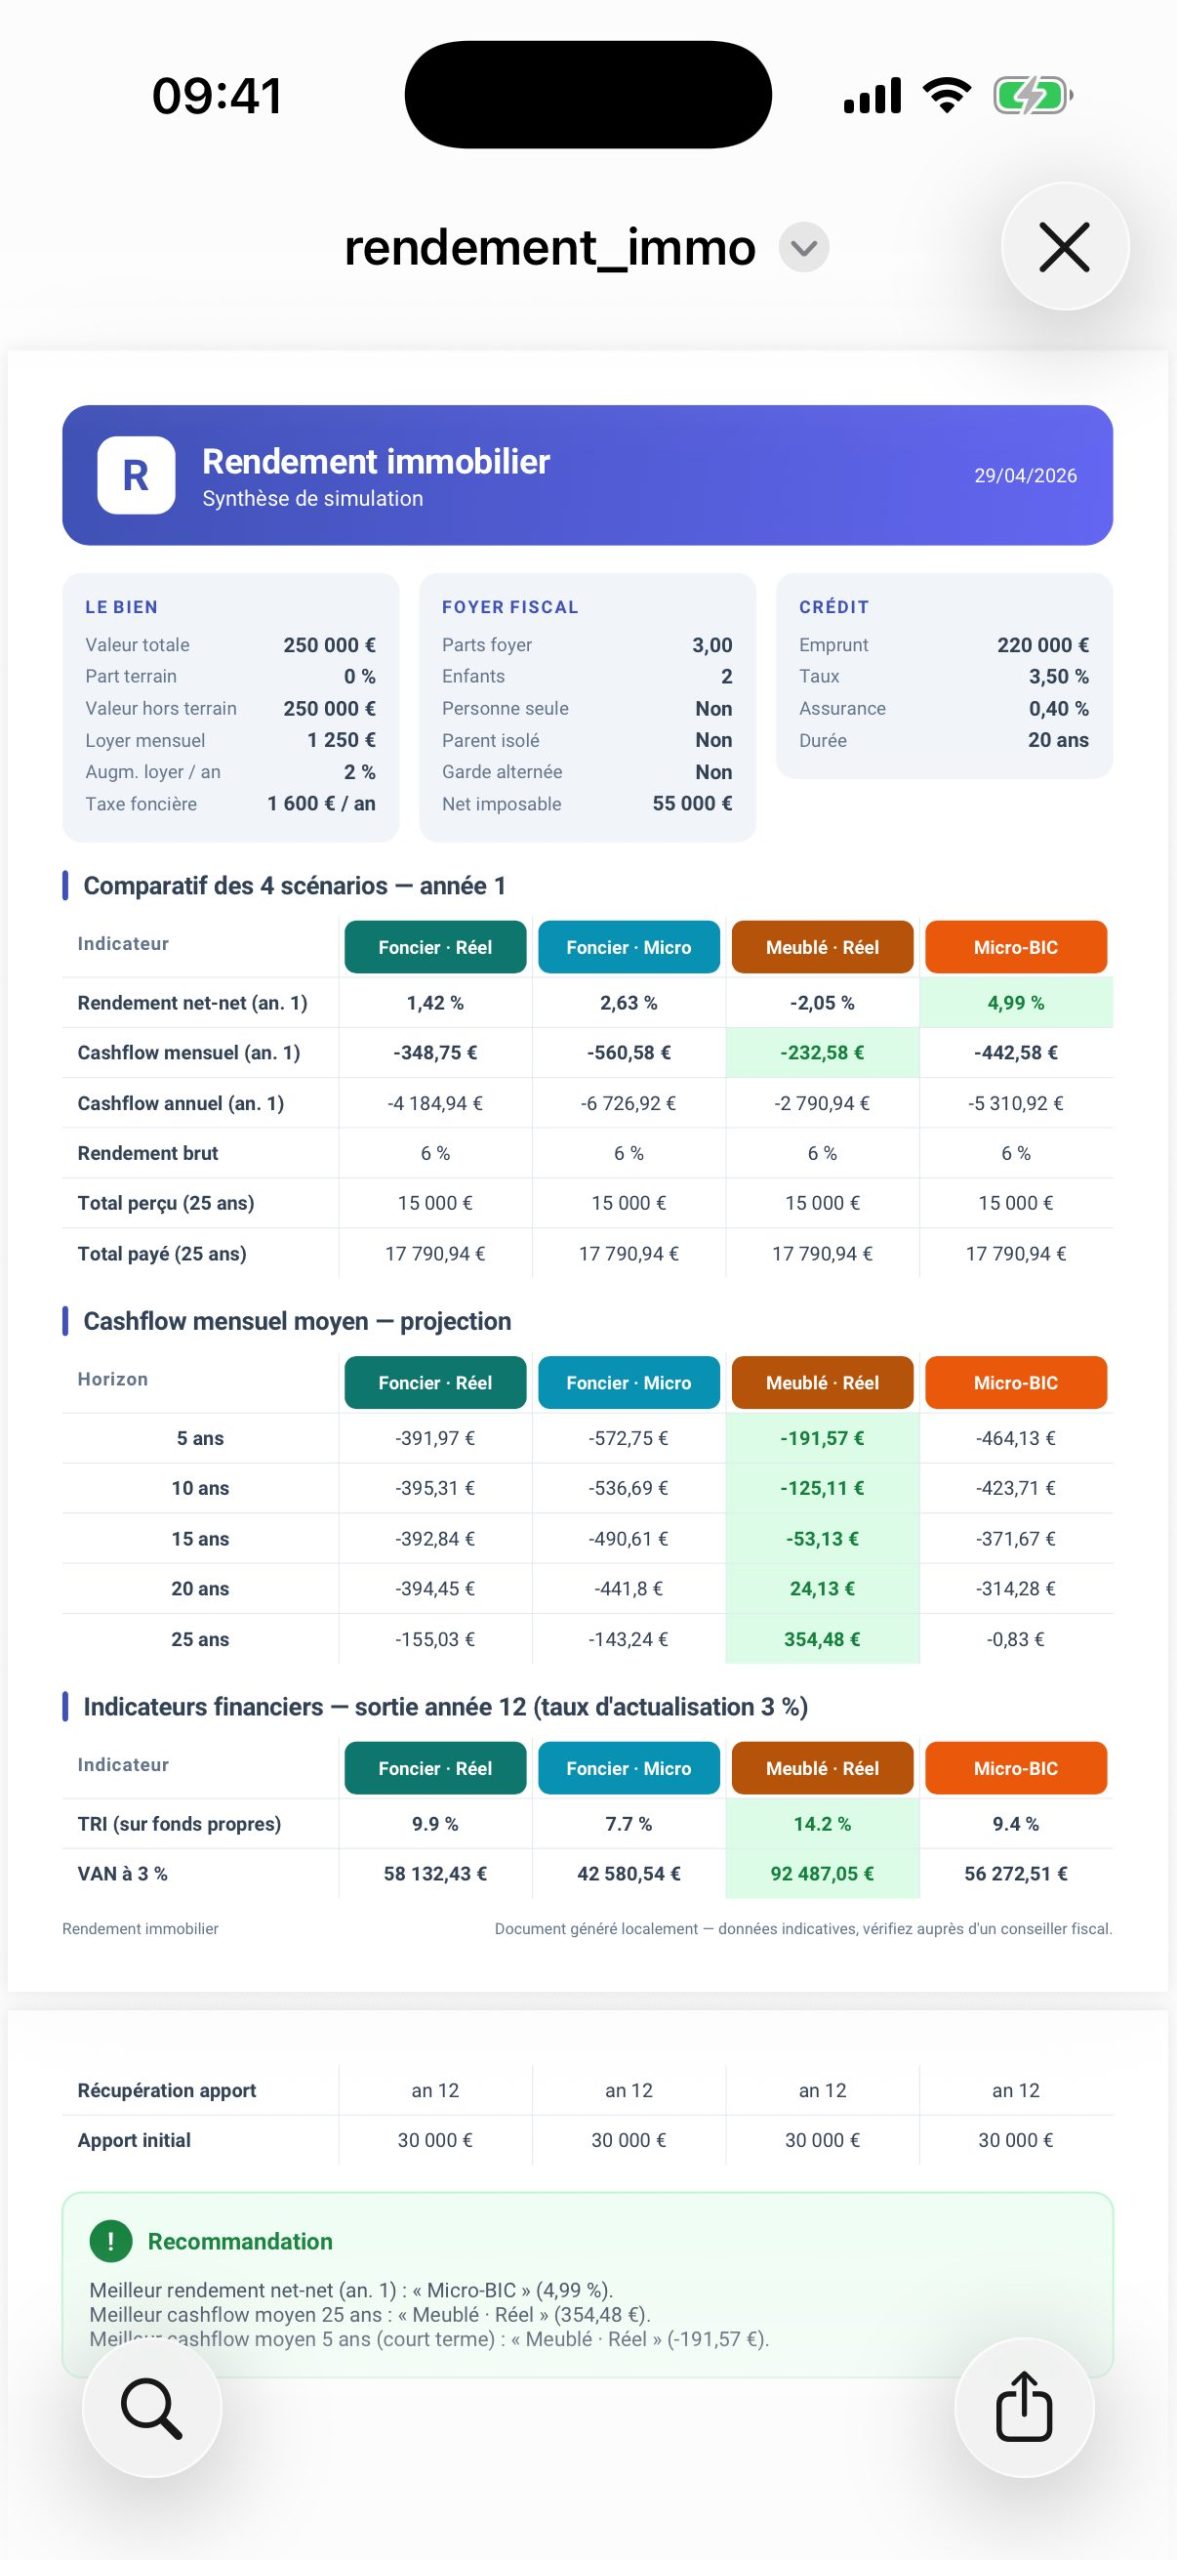The image size is (1177, 2560).
Task: Tap the cellular signal bars icon
Action: [872, 96]
